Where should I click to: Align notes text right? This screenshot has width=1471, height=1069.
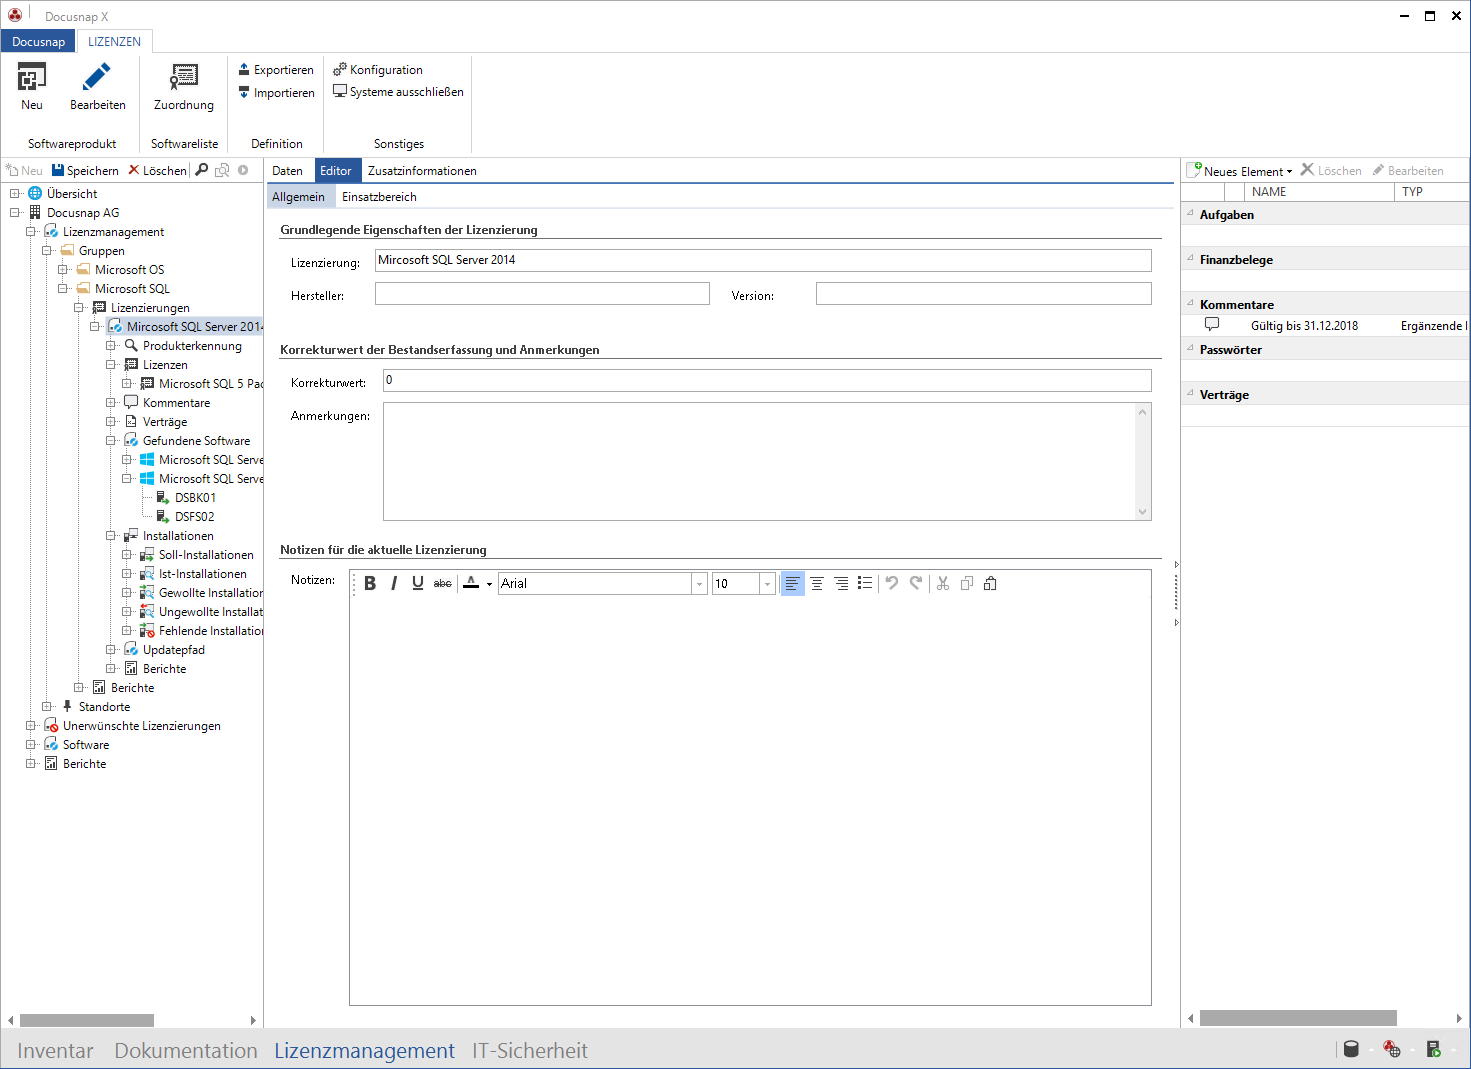click(x=841, y=583)
